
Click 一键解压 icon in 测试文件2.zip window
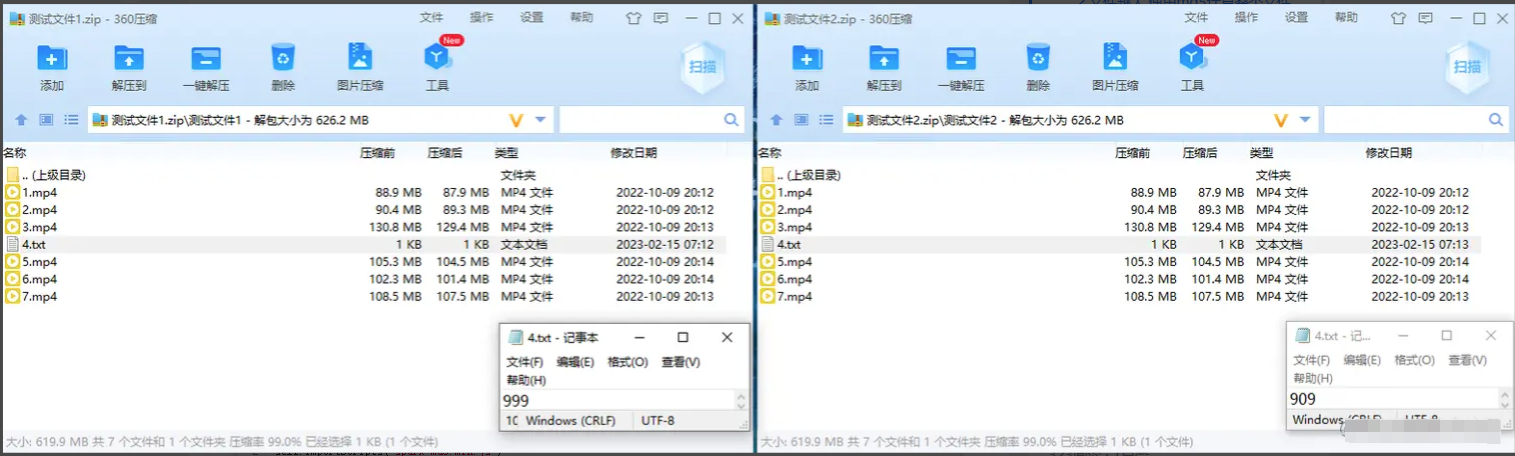pyautogui.click(x=961, y=58)
